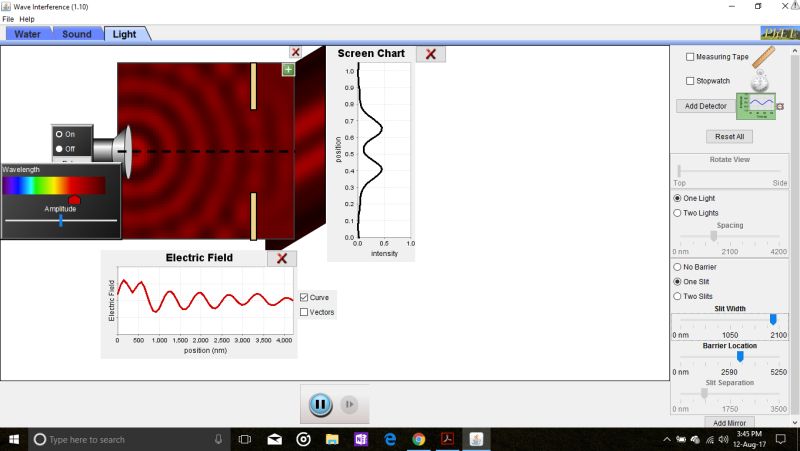Open Microsoft Edge from taskbar
Image resolution: width=800 pixels, height=451 pixels.
pos(390,439)
